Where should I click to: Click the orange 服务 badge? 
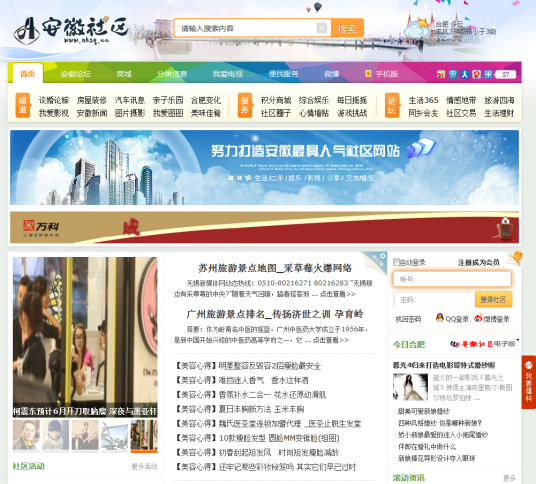245,105
